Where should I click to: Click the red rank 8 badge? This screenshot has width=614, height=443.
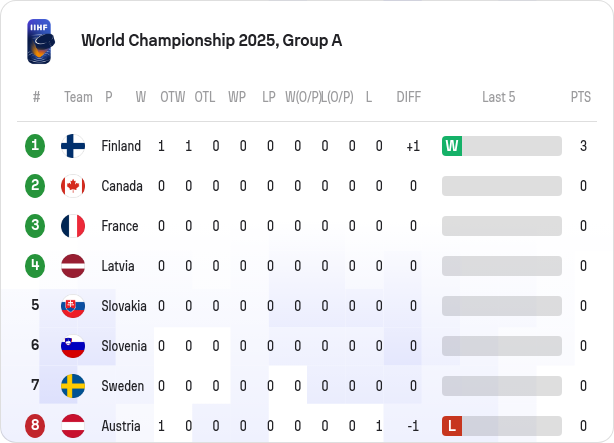click(35, 426)
